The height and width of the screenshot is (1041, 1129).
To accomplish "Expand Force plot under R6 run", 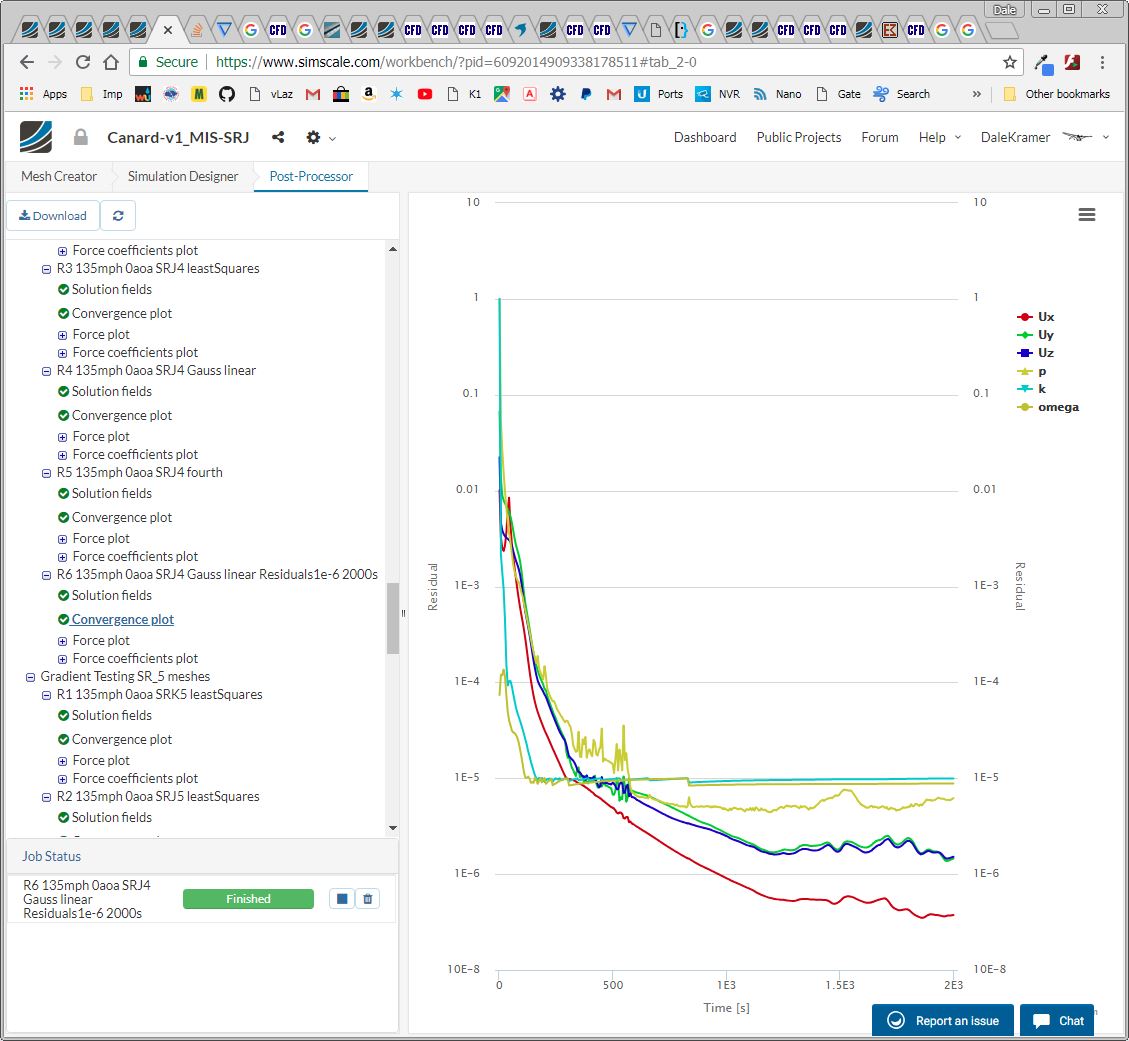I will click(63, 641).
